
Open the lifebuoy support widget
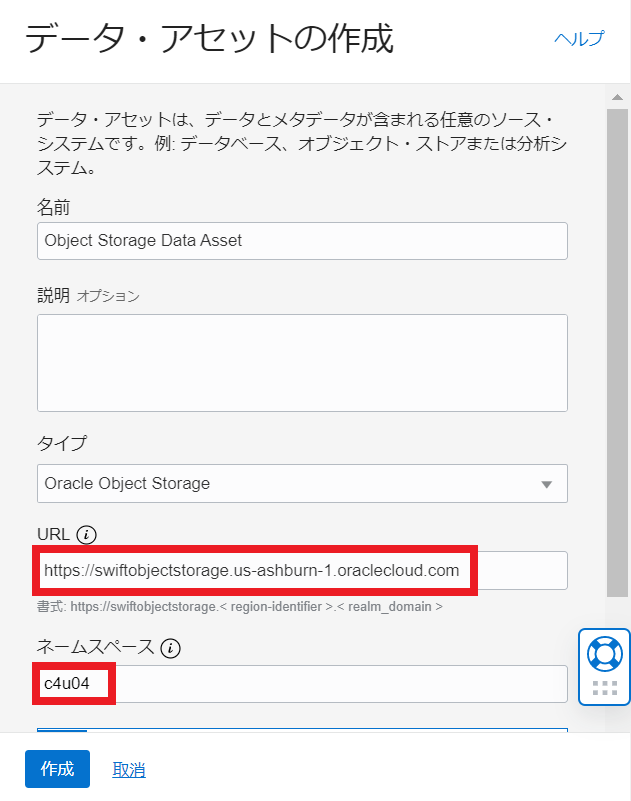pyautogui.click(x=604, y=653)
